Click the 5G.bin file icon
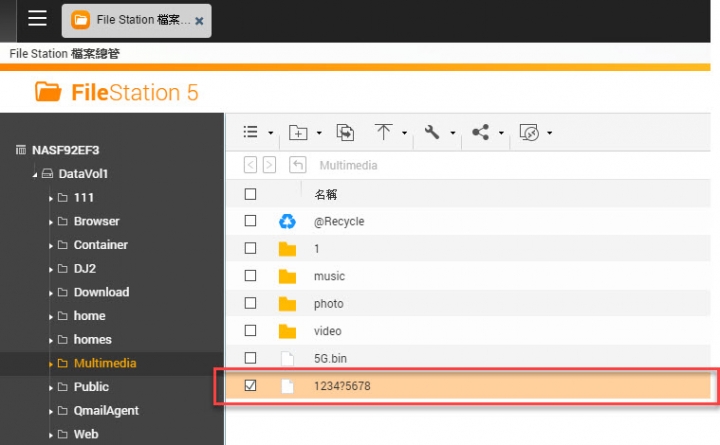 287,358
